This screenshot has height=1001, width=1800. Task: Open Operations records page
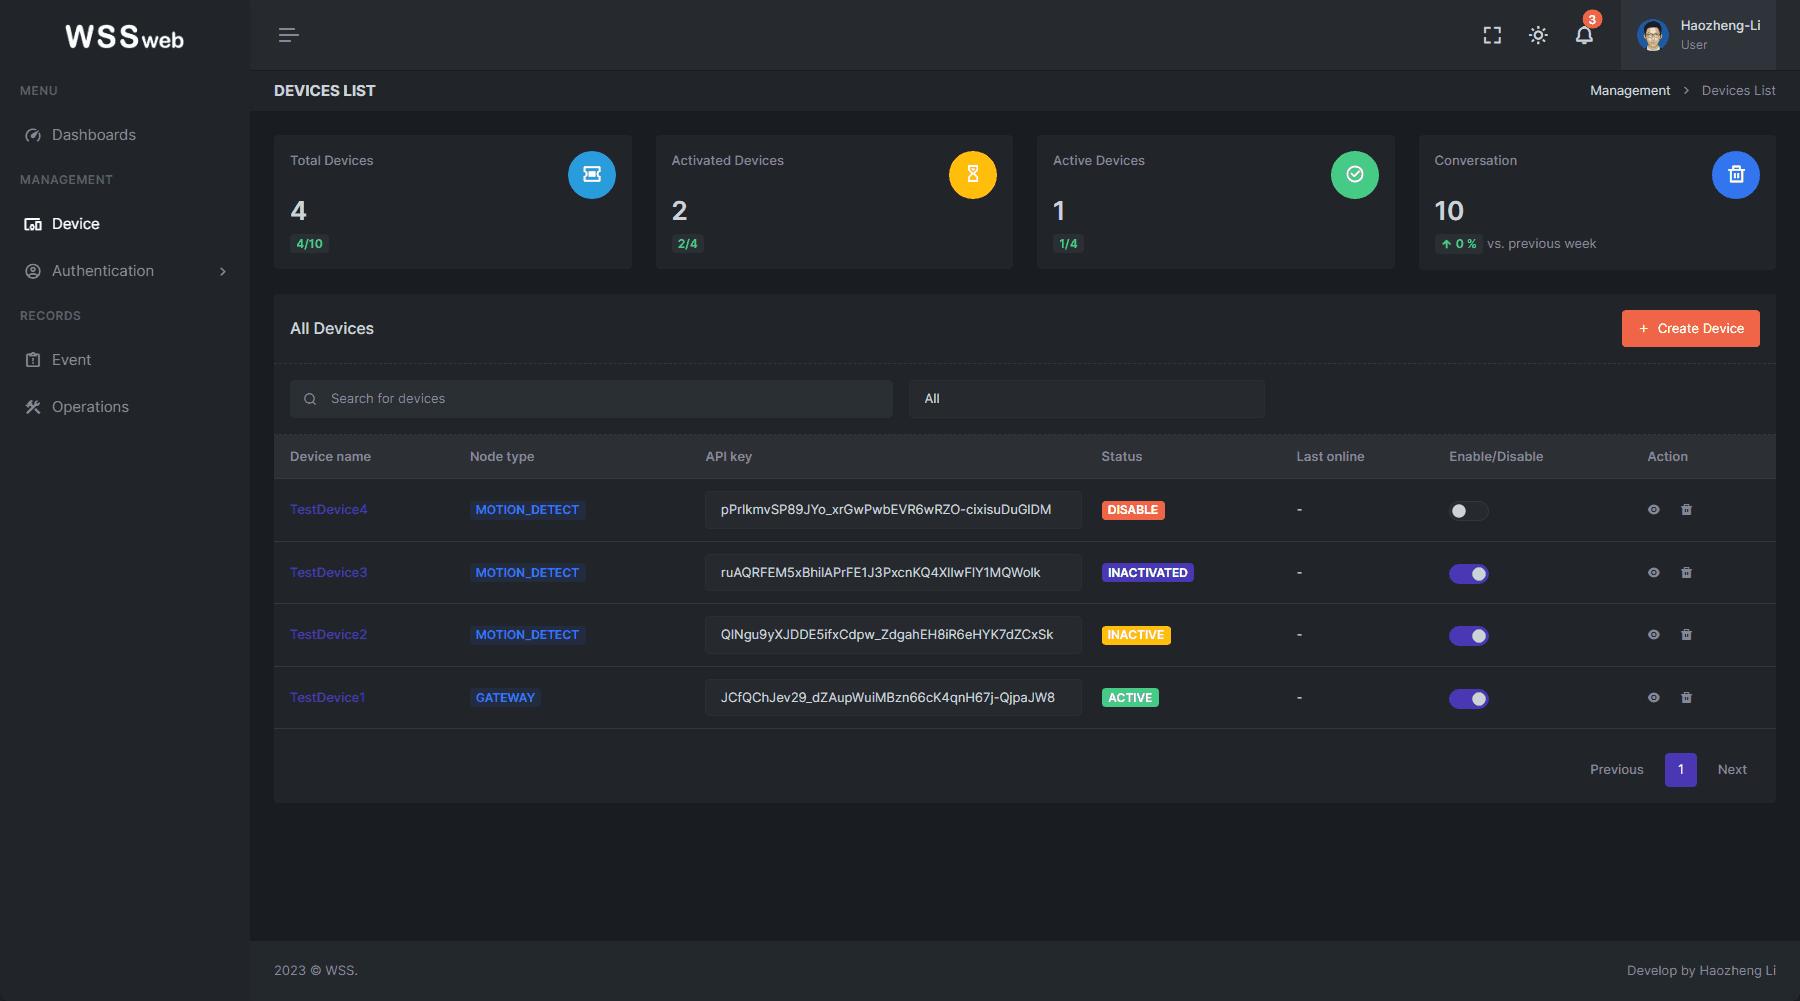click(90, 407)
